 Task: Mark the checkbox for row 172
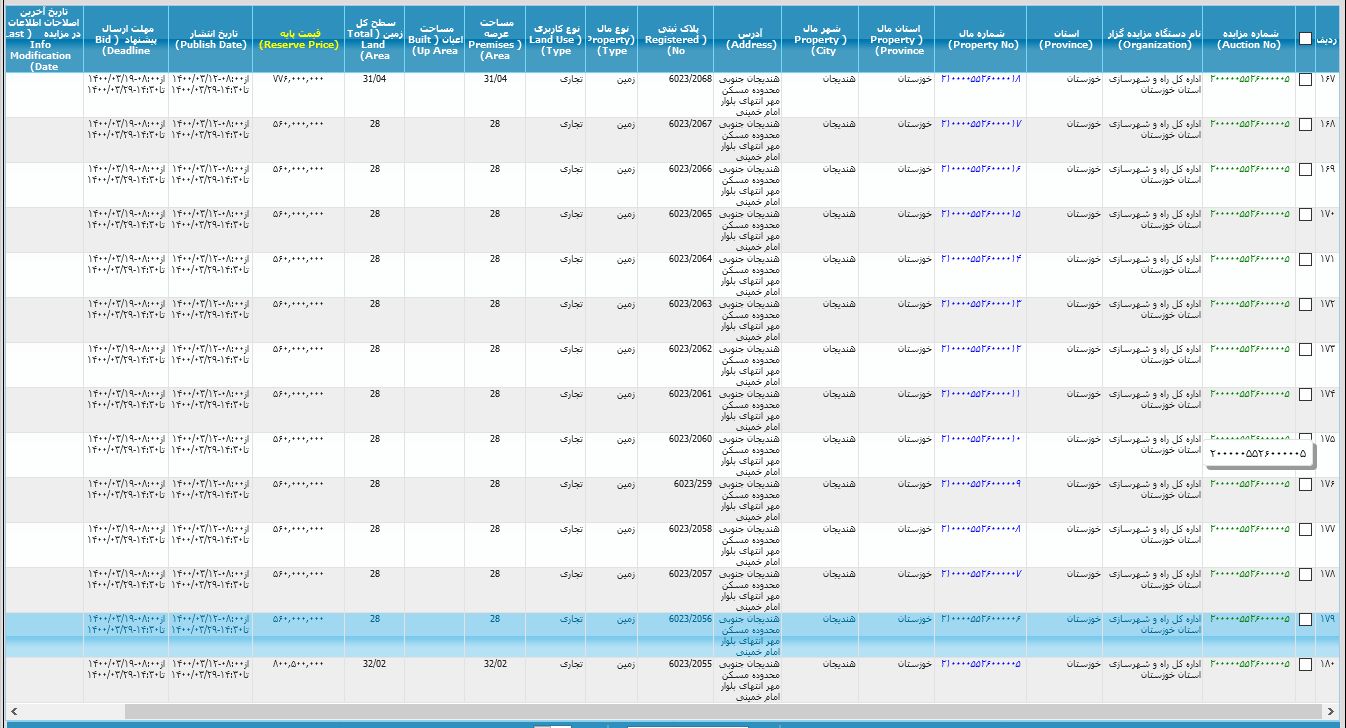tap(1305, 305)
